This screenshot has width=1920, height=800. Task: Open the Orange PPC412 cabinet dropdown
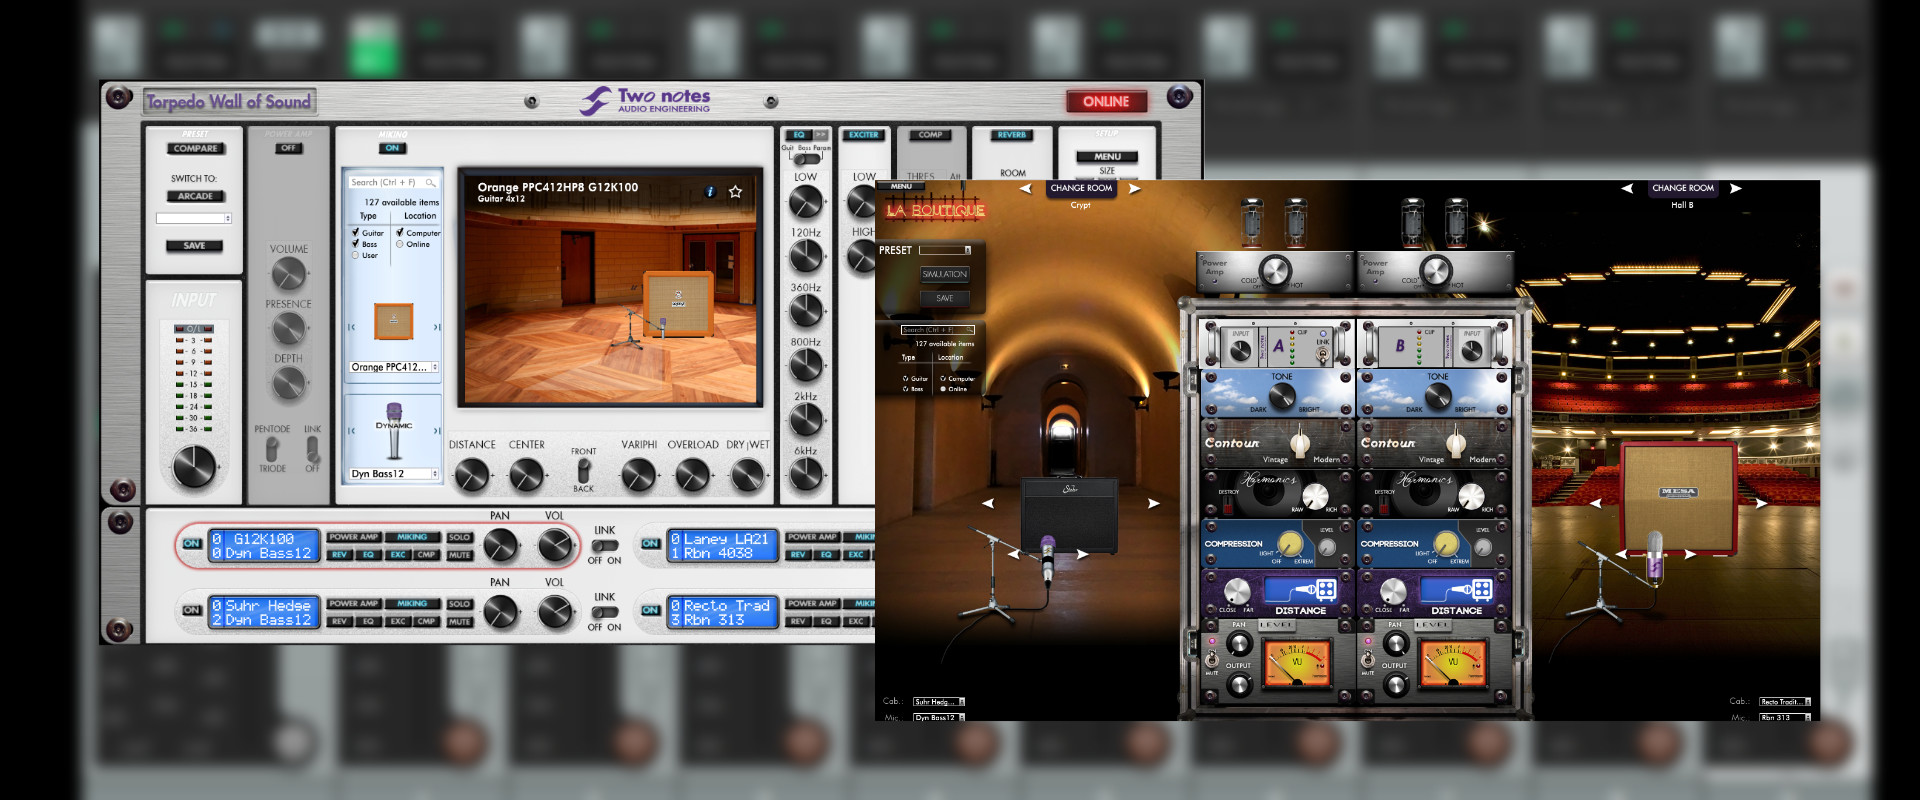(x=434, y=367)
